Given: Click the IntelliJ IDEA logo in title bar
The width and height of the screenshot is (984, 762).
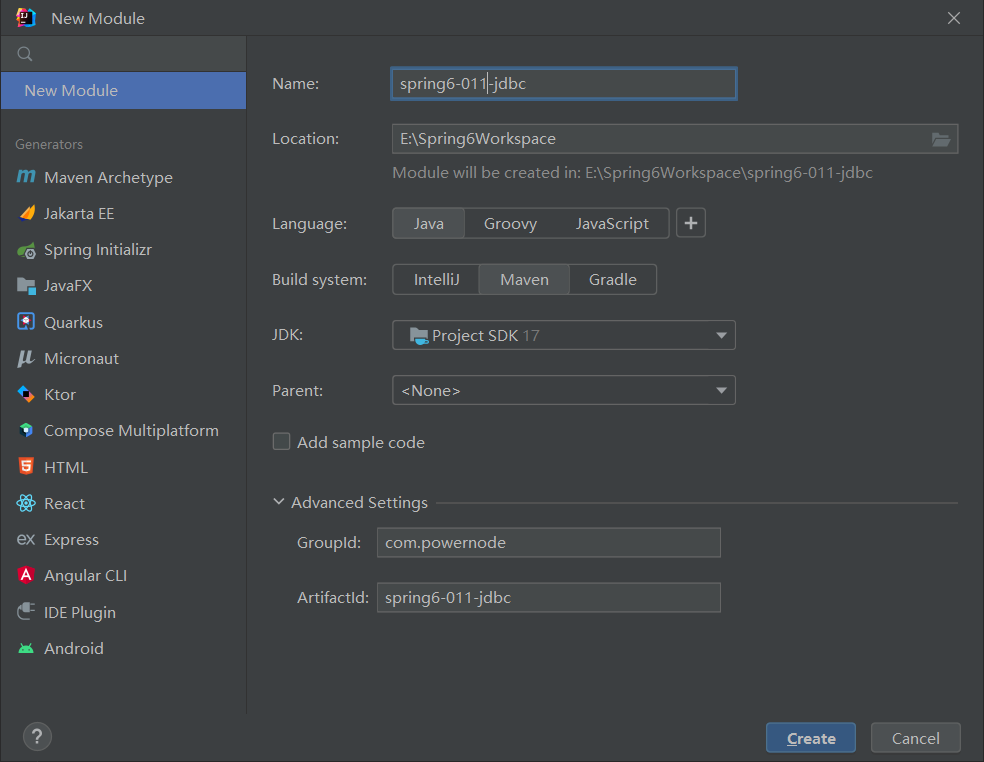Looking at the screenshot, I should click(x=26, y=18).
